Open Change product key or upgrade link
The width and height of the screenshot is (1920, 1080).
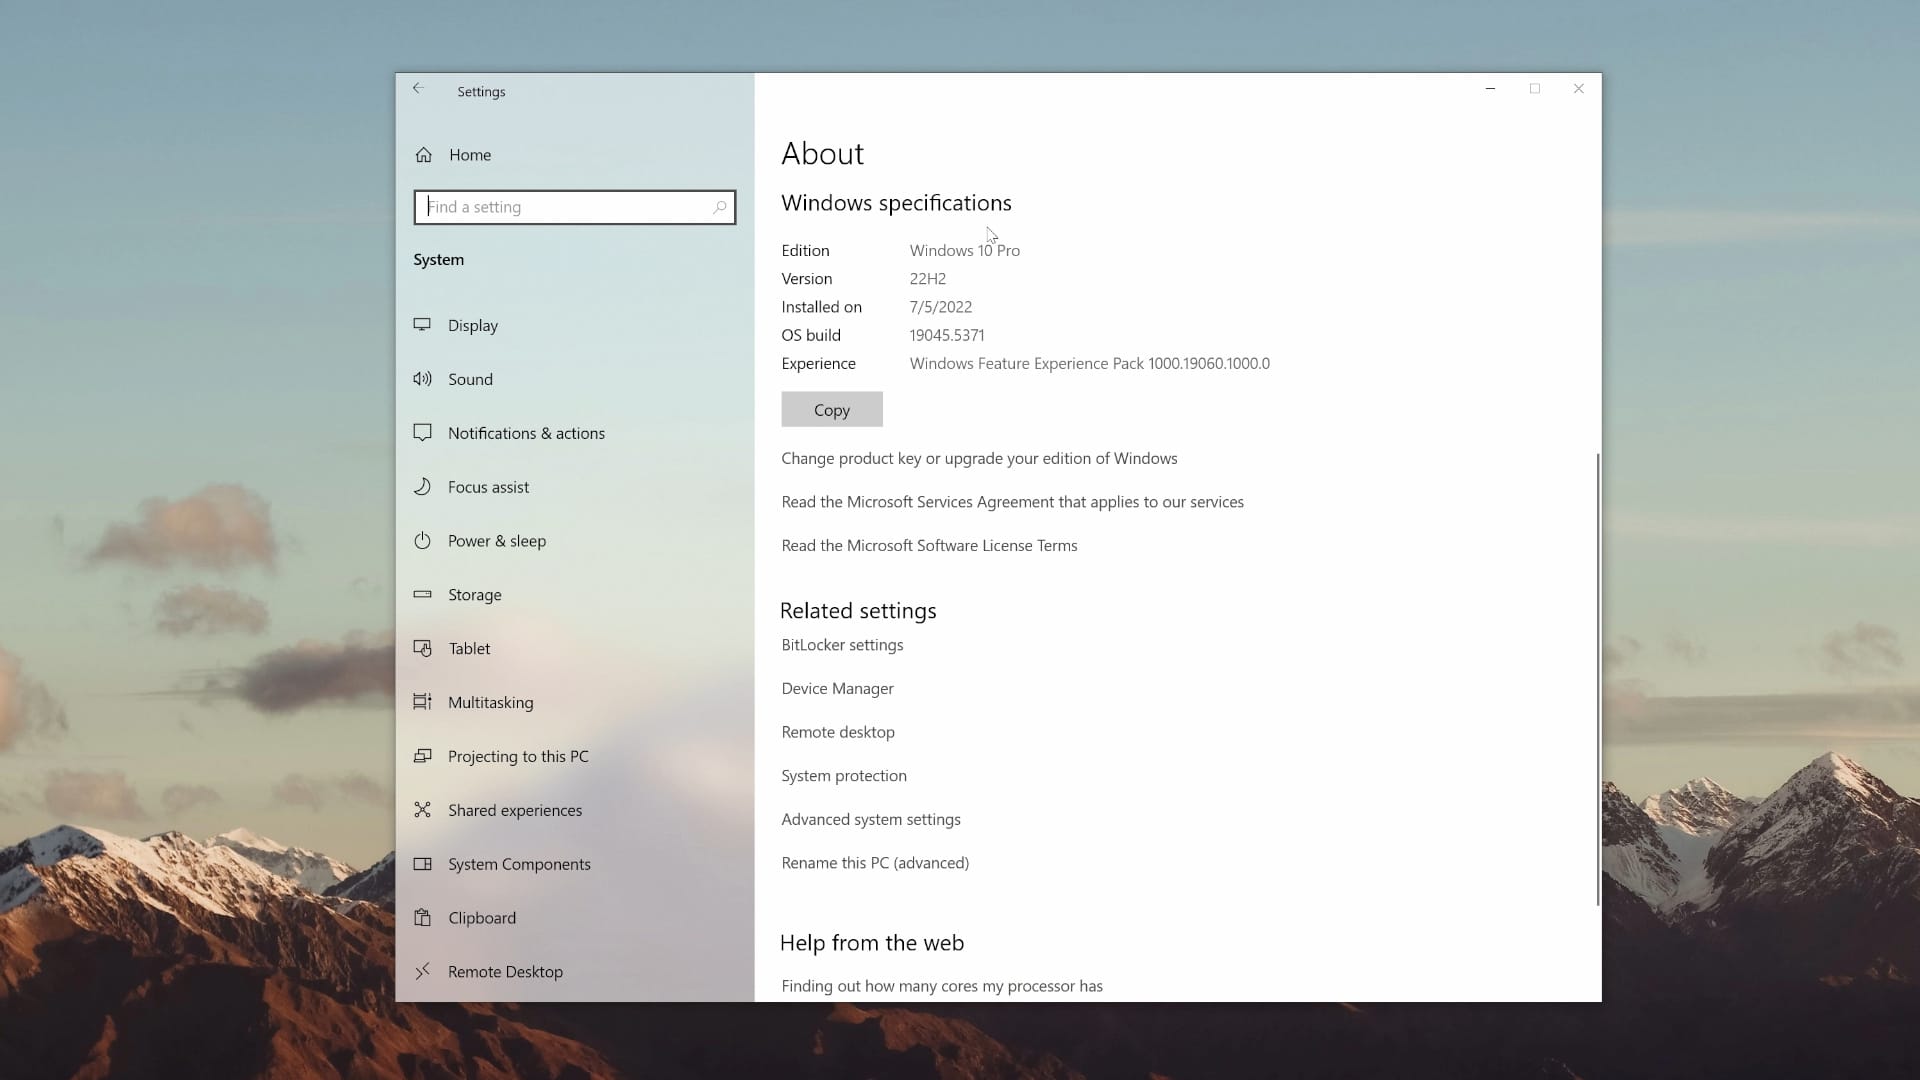tap(979, 458)
